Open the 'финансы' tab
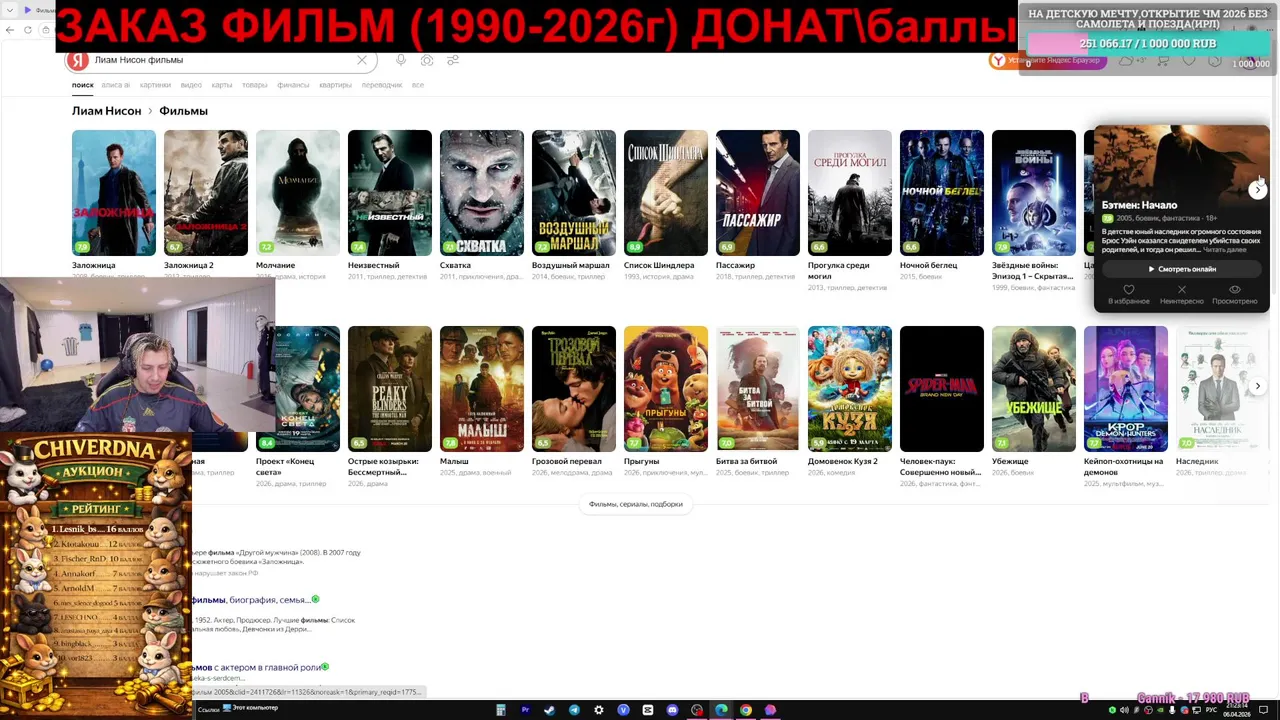Image resolution: width=1280 pixels, height=720 pixels. pos(293,85)
